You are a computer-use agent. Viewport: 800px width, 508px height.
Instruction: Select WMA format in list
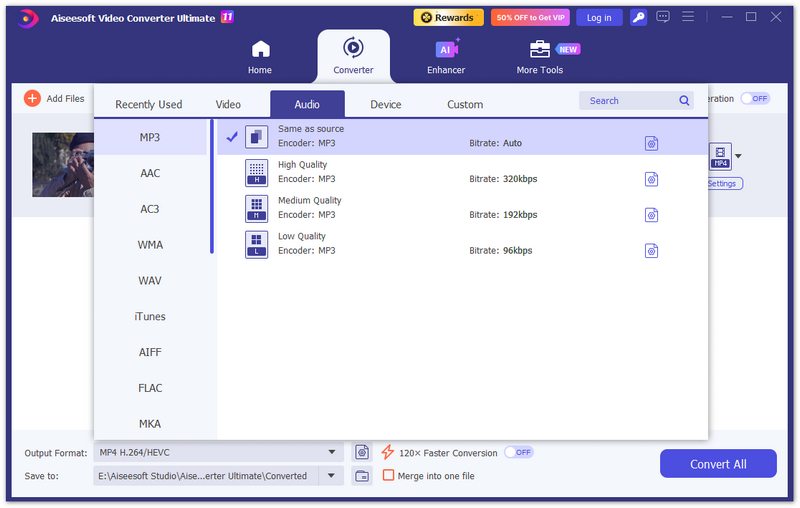(150, 244)
